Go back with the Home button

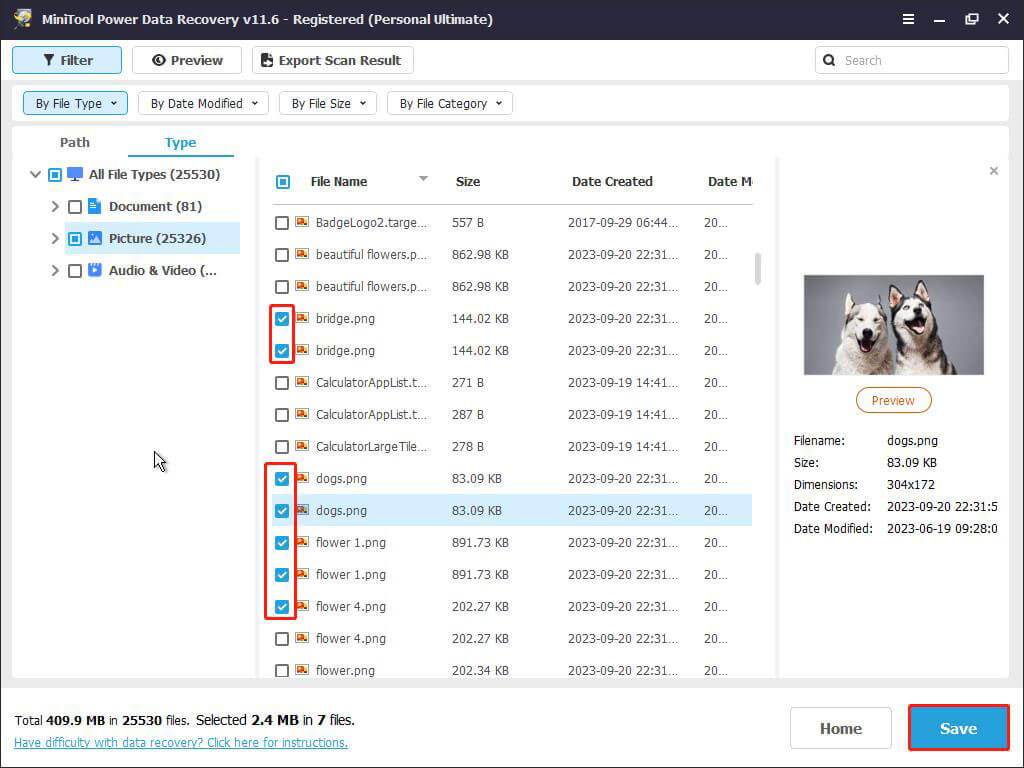tap(840, 728)
